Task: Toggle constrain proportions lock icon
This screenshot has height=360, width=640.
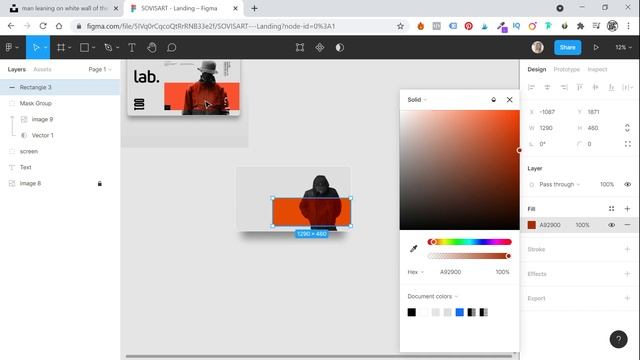Action: pos(627,128)
